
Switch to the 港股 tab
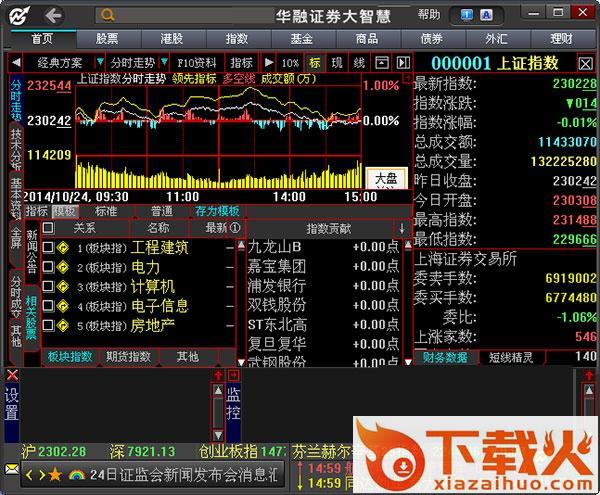[x=172, y=39]
